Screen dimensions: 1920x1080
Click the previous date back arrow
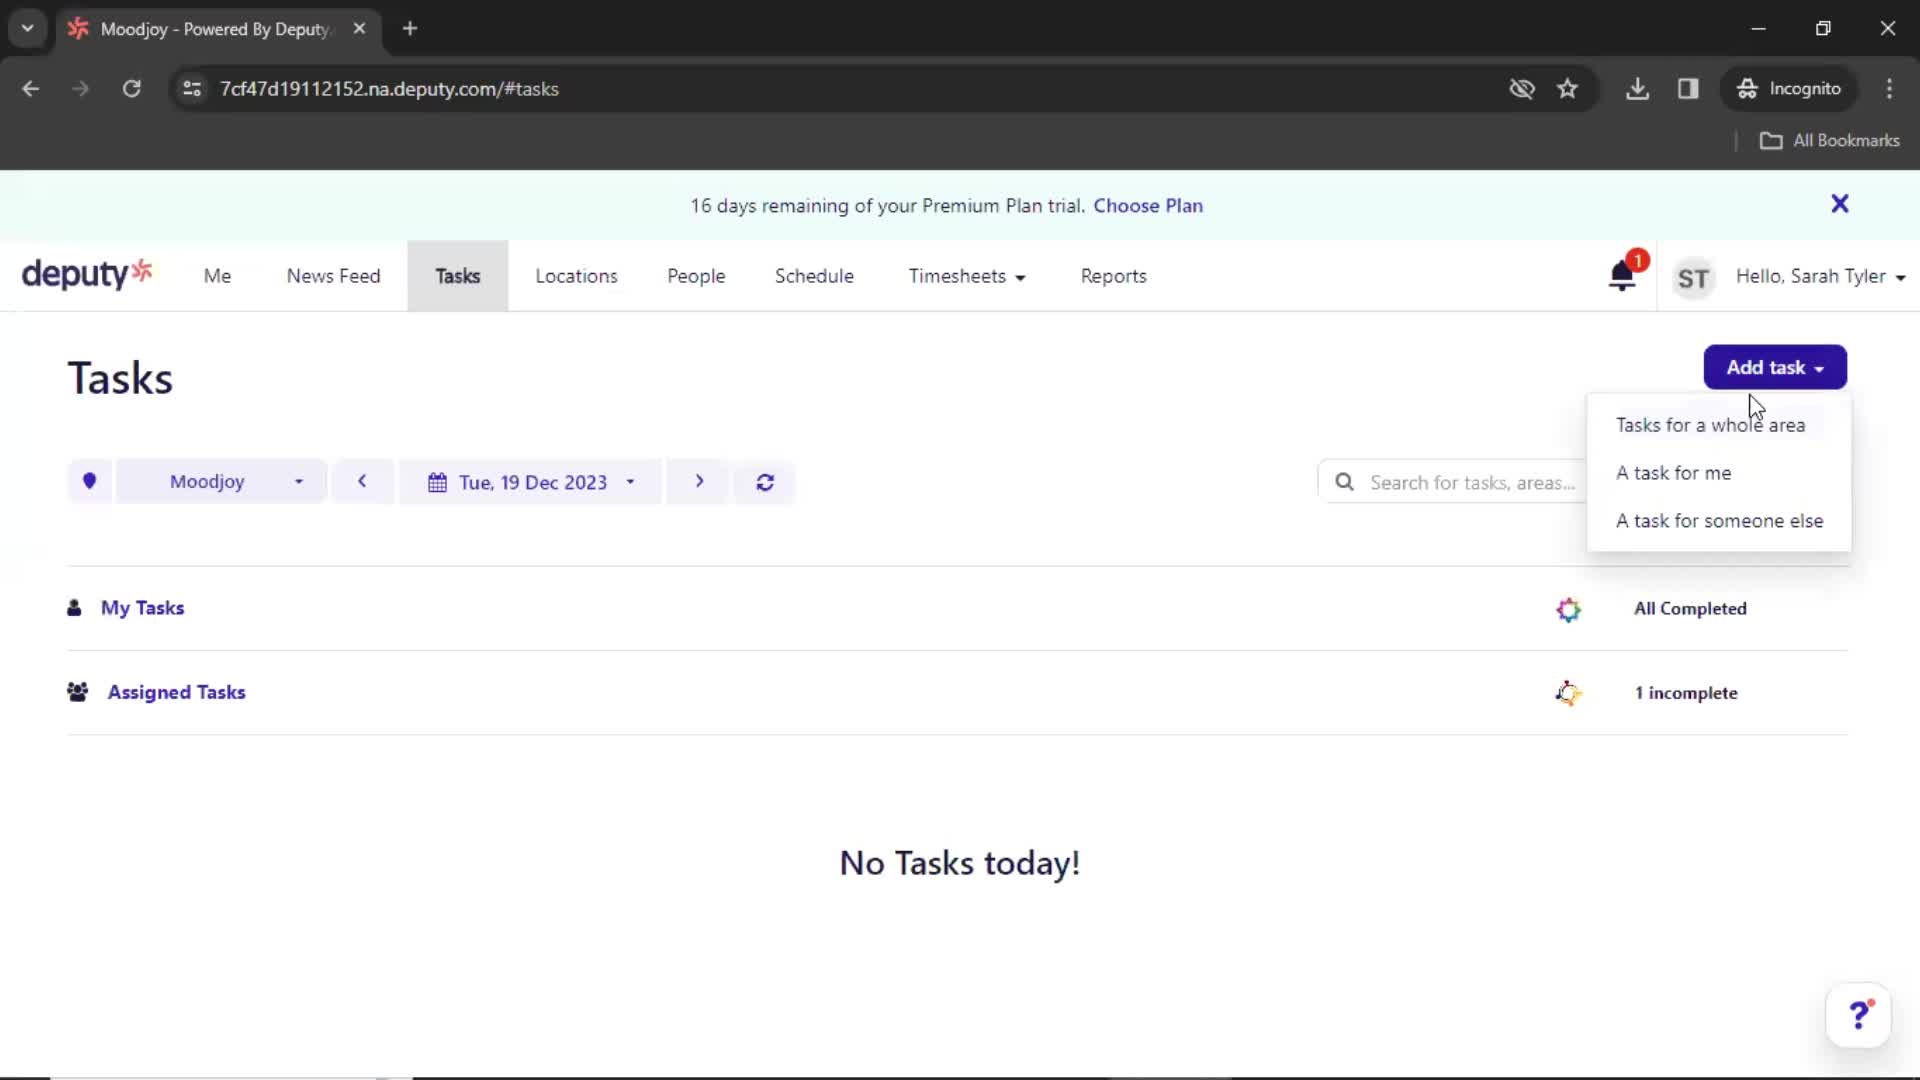pyautogui.click(x=363, y=481)
